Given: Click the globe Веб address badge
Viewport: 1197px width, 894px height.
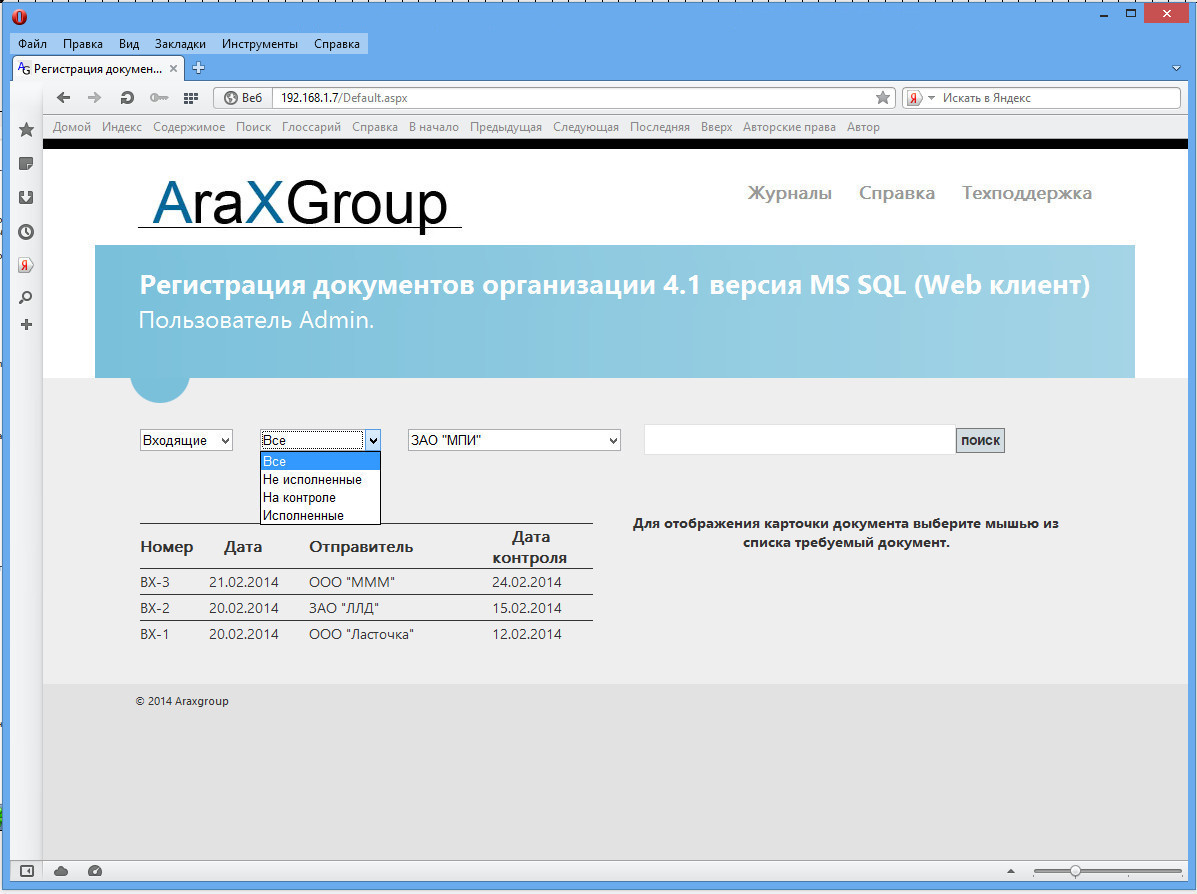Looking at the screenshot, I should (243, 98).
